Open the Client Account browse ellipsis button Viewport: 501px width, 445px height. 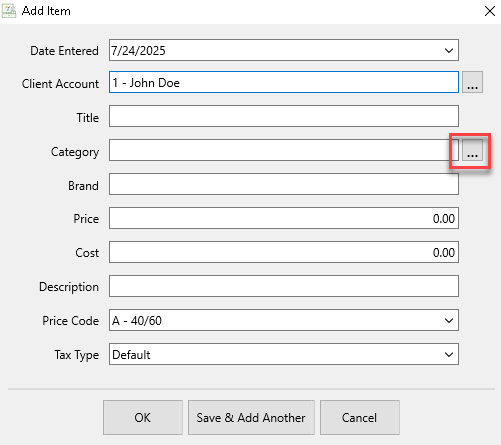coord(472,82)
